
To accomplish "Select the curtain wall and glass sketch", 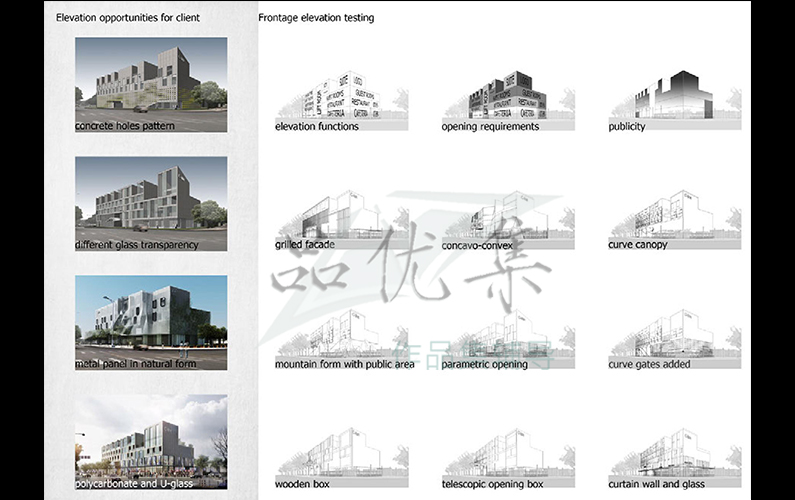I will tap(675, 450).
